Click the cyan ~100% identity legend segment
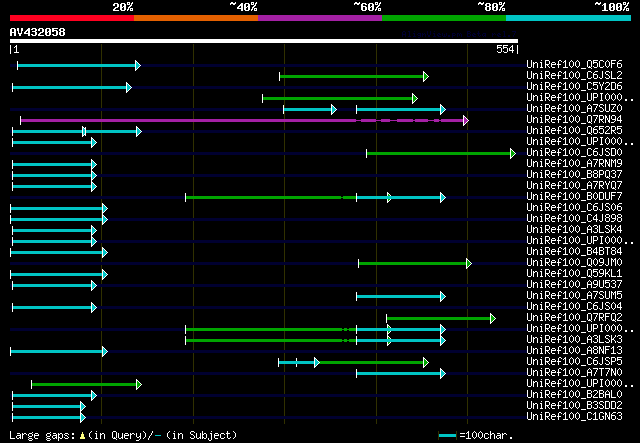Image resolution: width=640 pixels, height=443 pixels. [569, 18]
